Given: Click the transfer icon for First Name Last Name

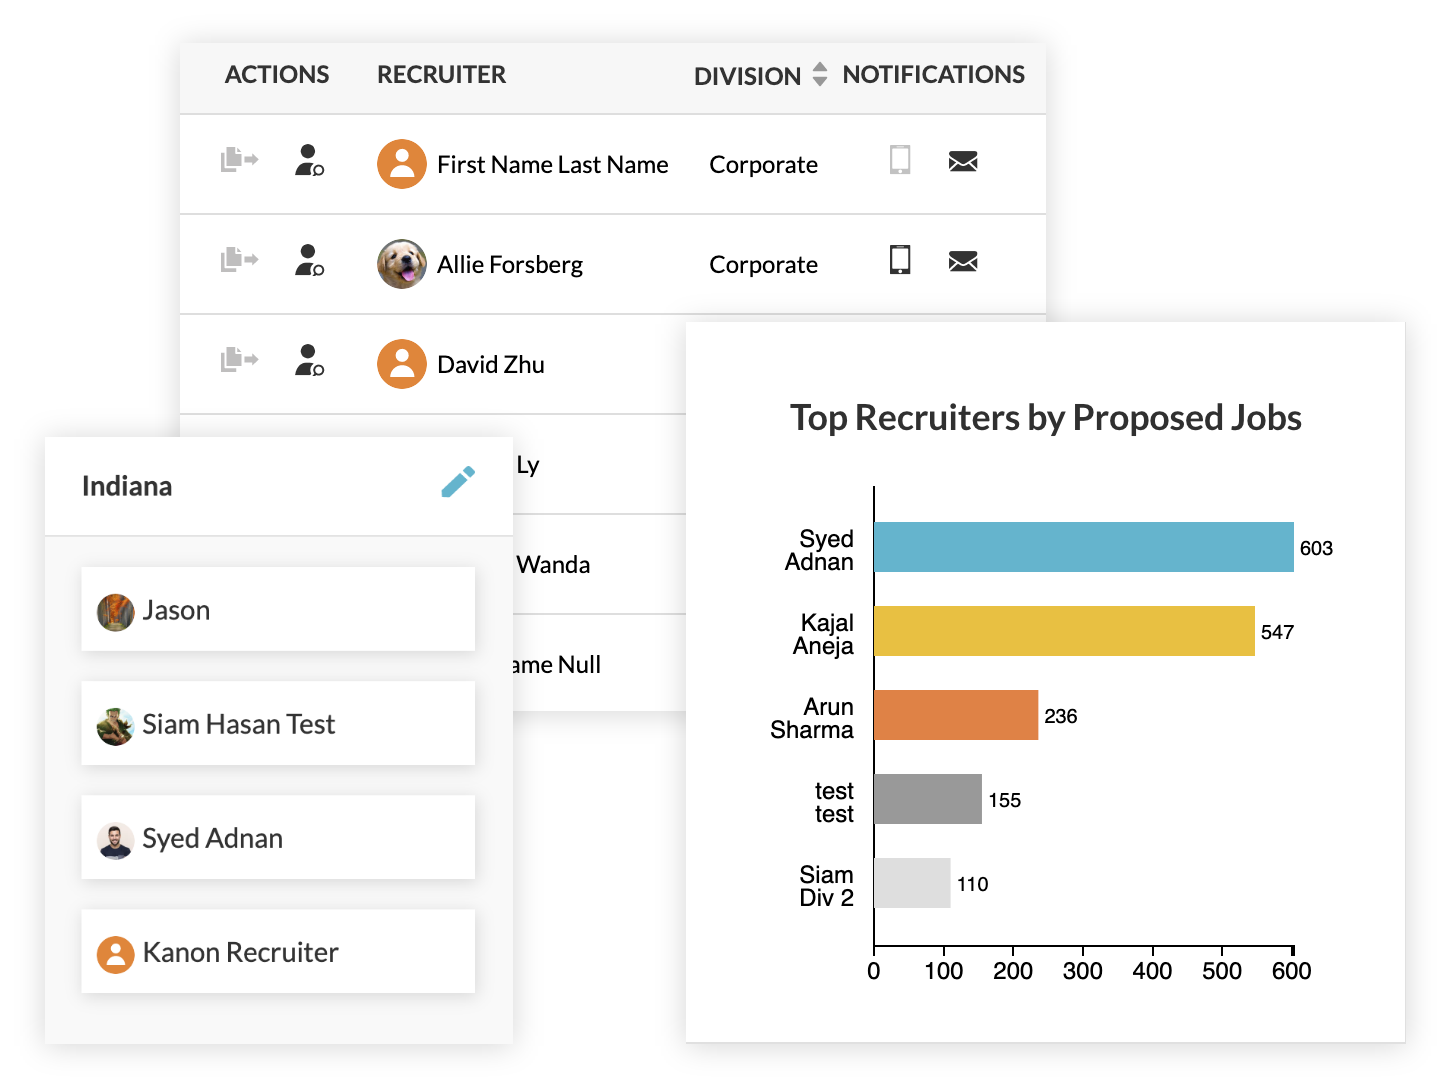Looking at the screenshot, I should 238,160.
